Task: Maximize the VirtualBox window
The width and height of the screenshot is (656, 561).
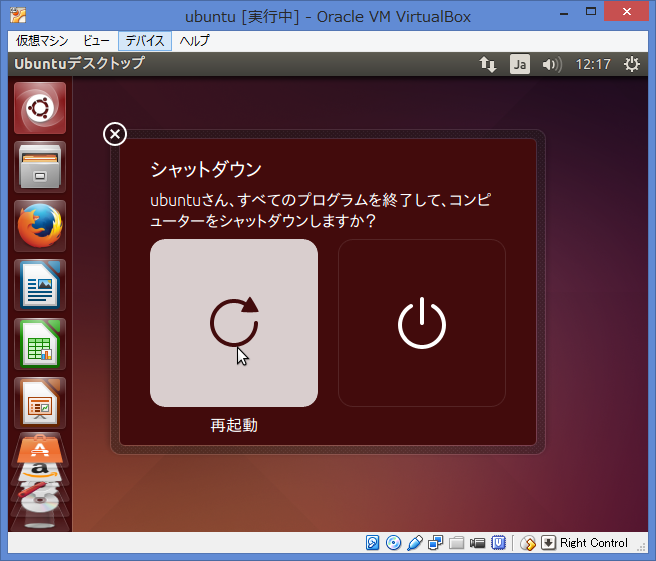Action: [x=591, y=12]
